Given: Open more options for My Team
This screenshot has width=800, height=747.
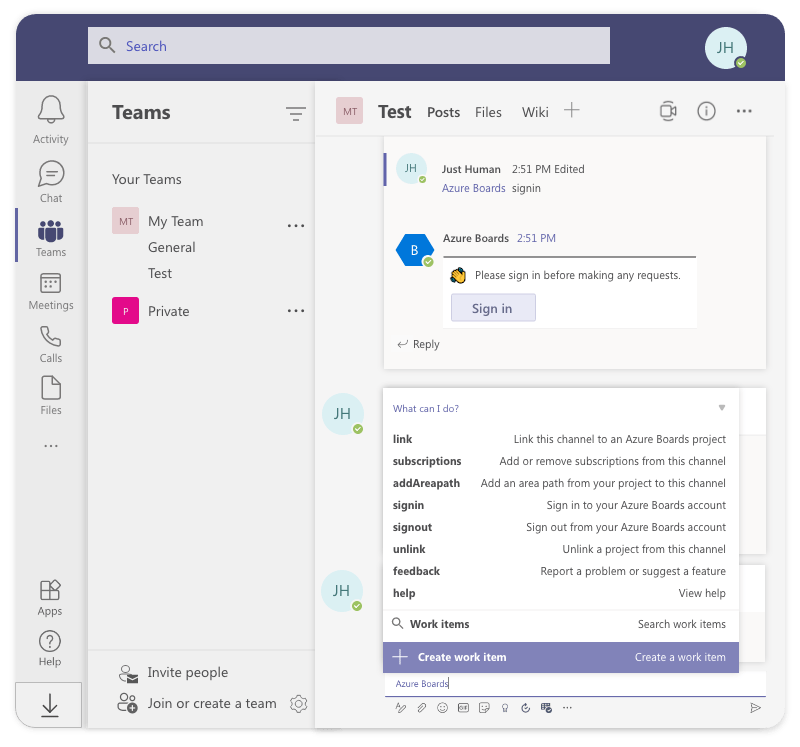Looking at the screenshot, I should (295, 226).
